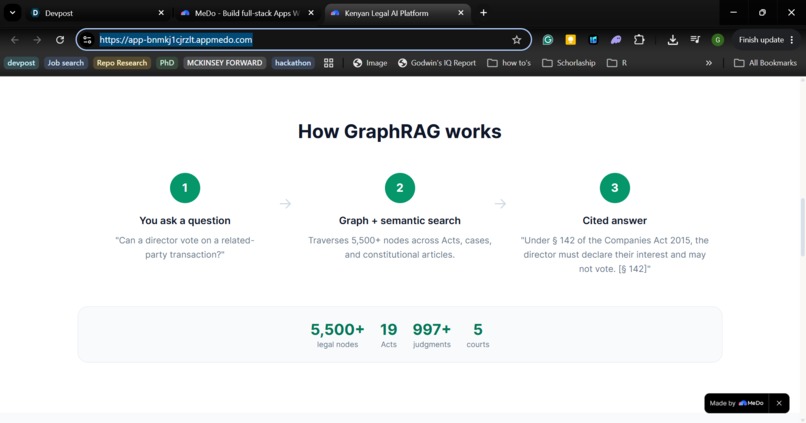Open the Chrome three-dot menu
Image resolution: width=806 pixels, height=423 pixels.
792,40
